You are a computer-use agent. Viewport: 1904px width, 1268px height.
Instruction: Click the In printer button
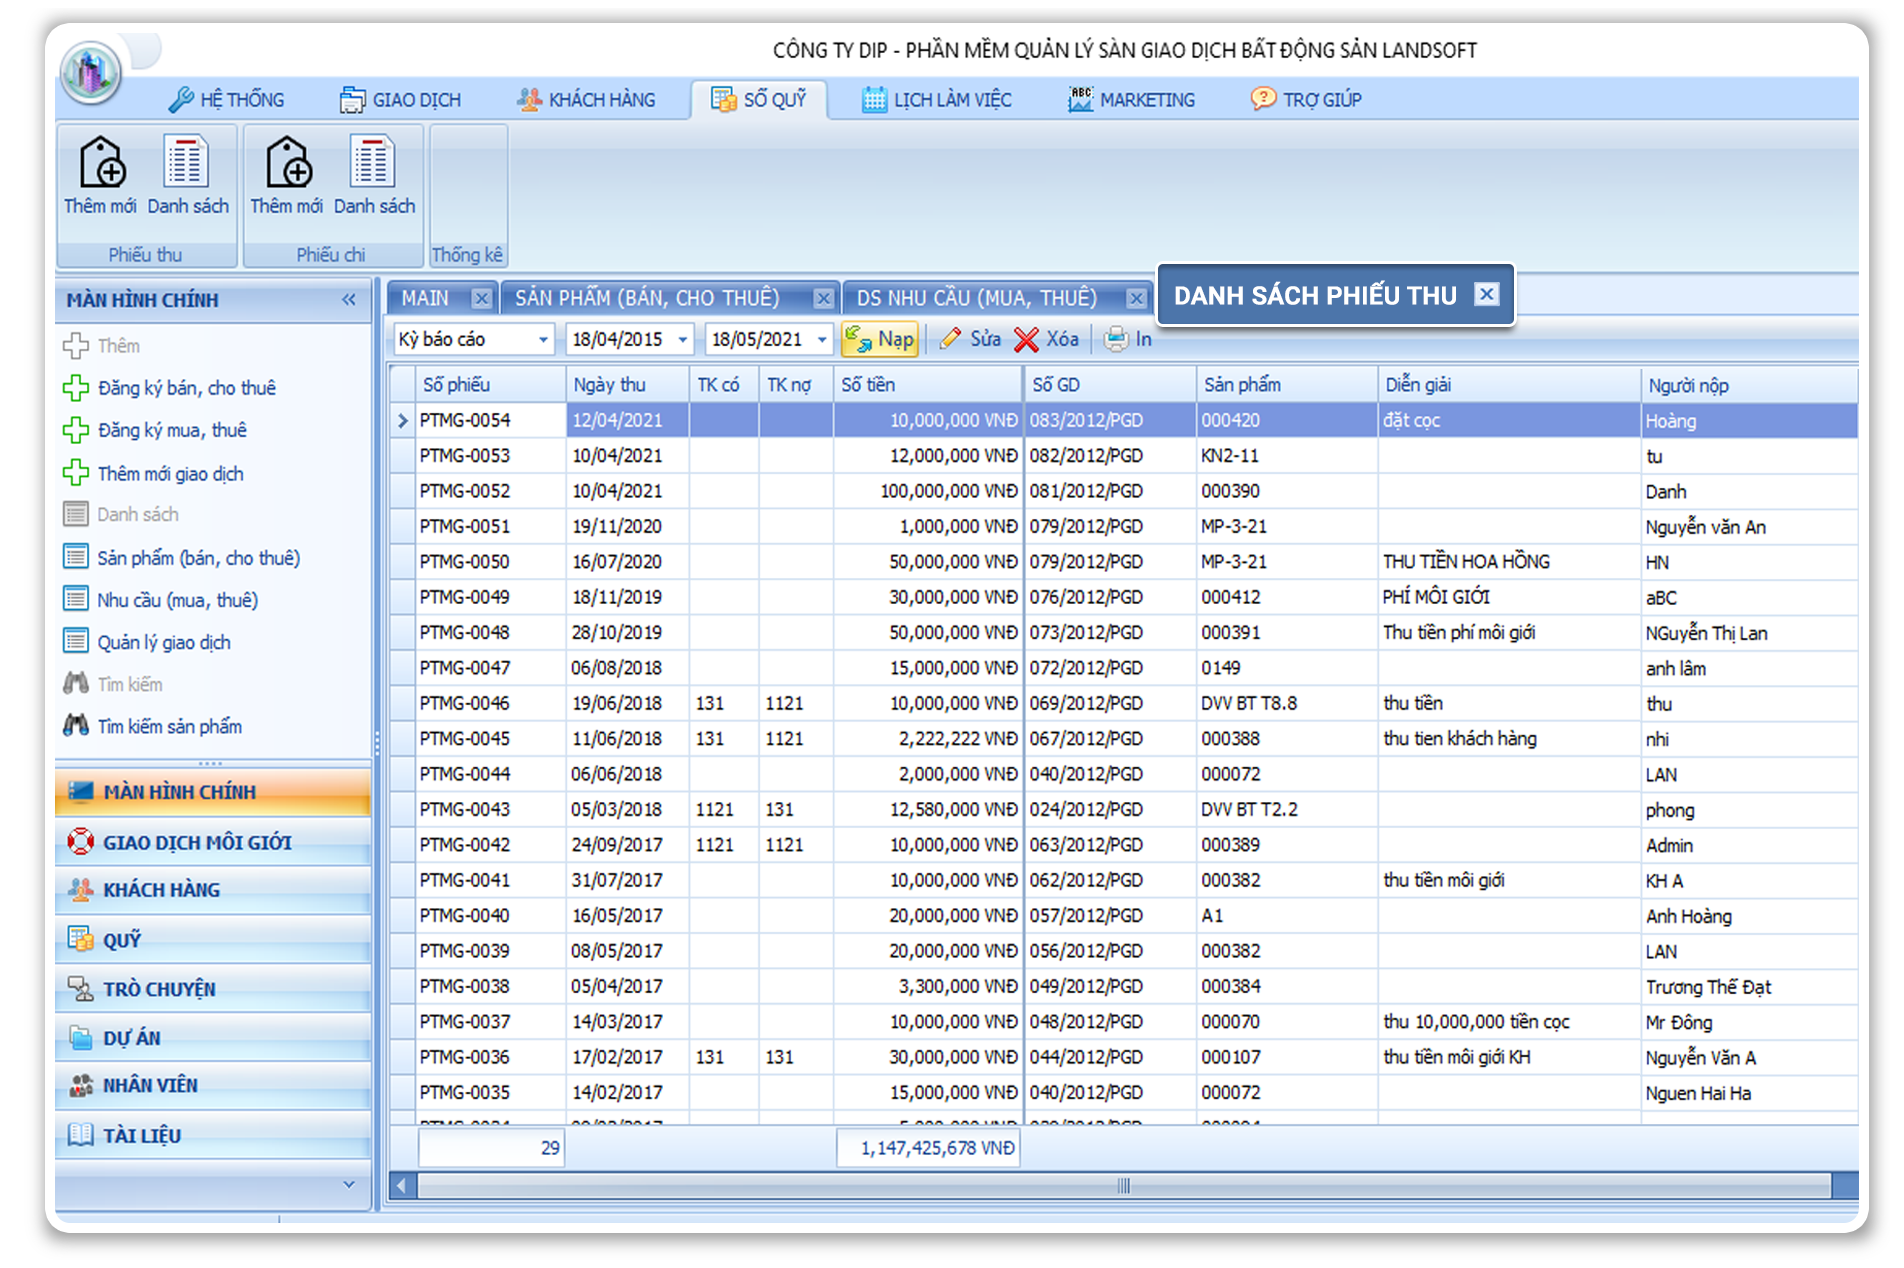pyautogui.click(x=1127, y=340)
